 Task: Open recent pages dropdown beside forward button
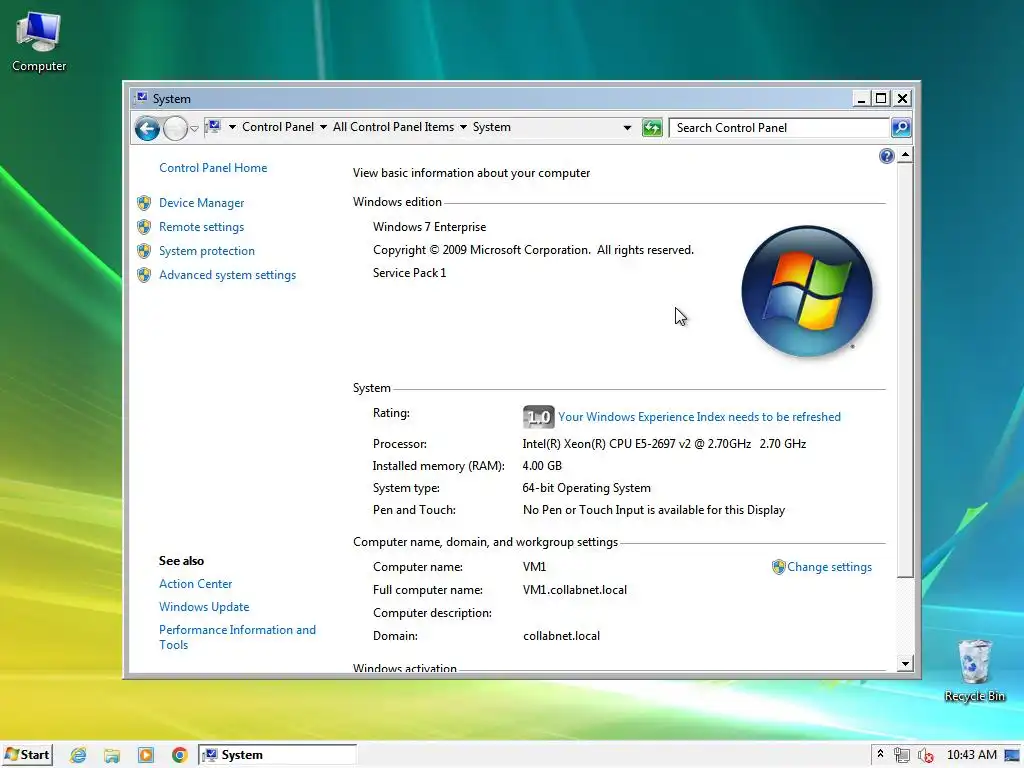point(194,129)
